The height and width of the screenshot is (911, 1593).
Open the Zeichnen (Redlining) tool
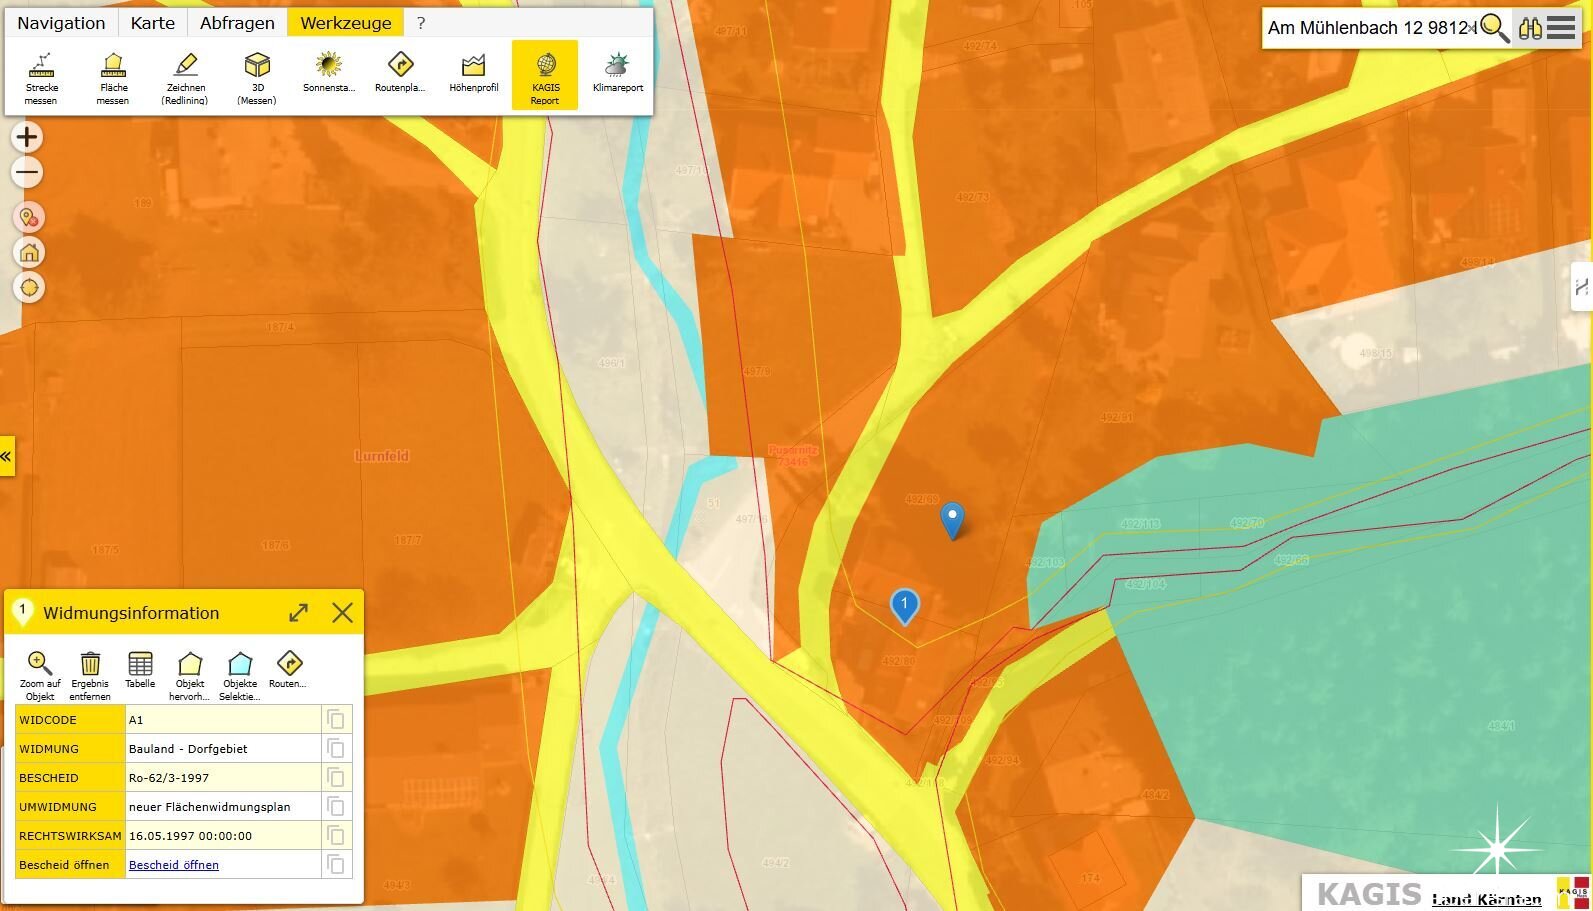(185, 76)
